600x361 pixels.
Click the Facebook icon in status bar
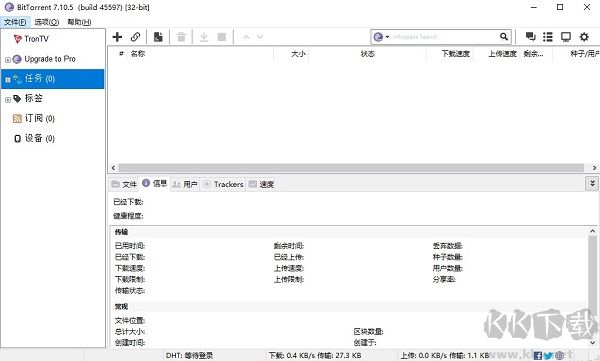coord(538,356)
